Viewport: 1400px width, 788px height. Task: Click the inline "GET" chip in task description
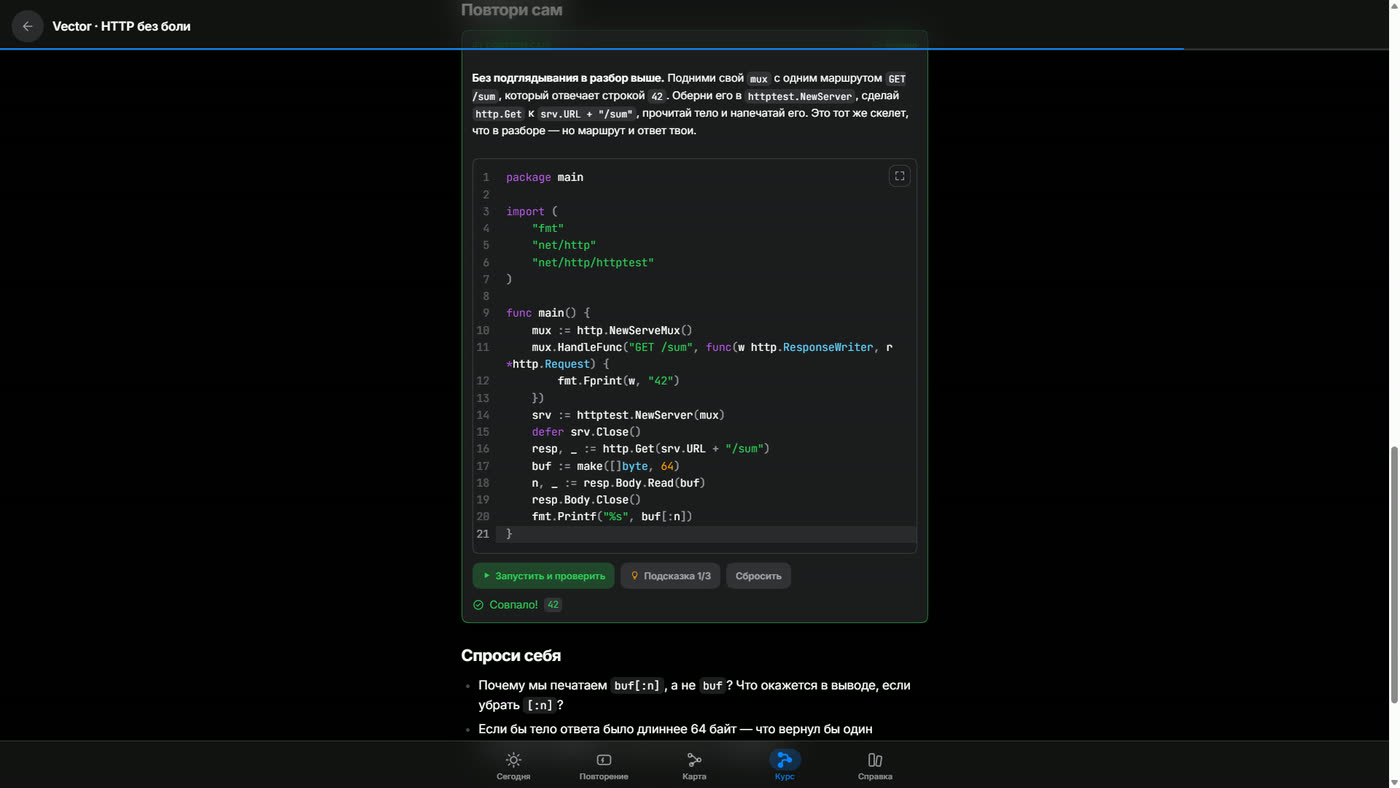coord(897,79)
